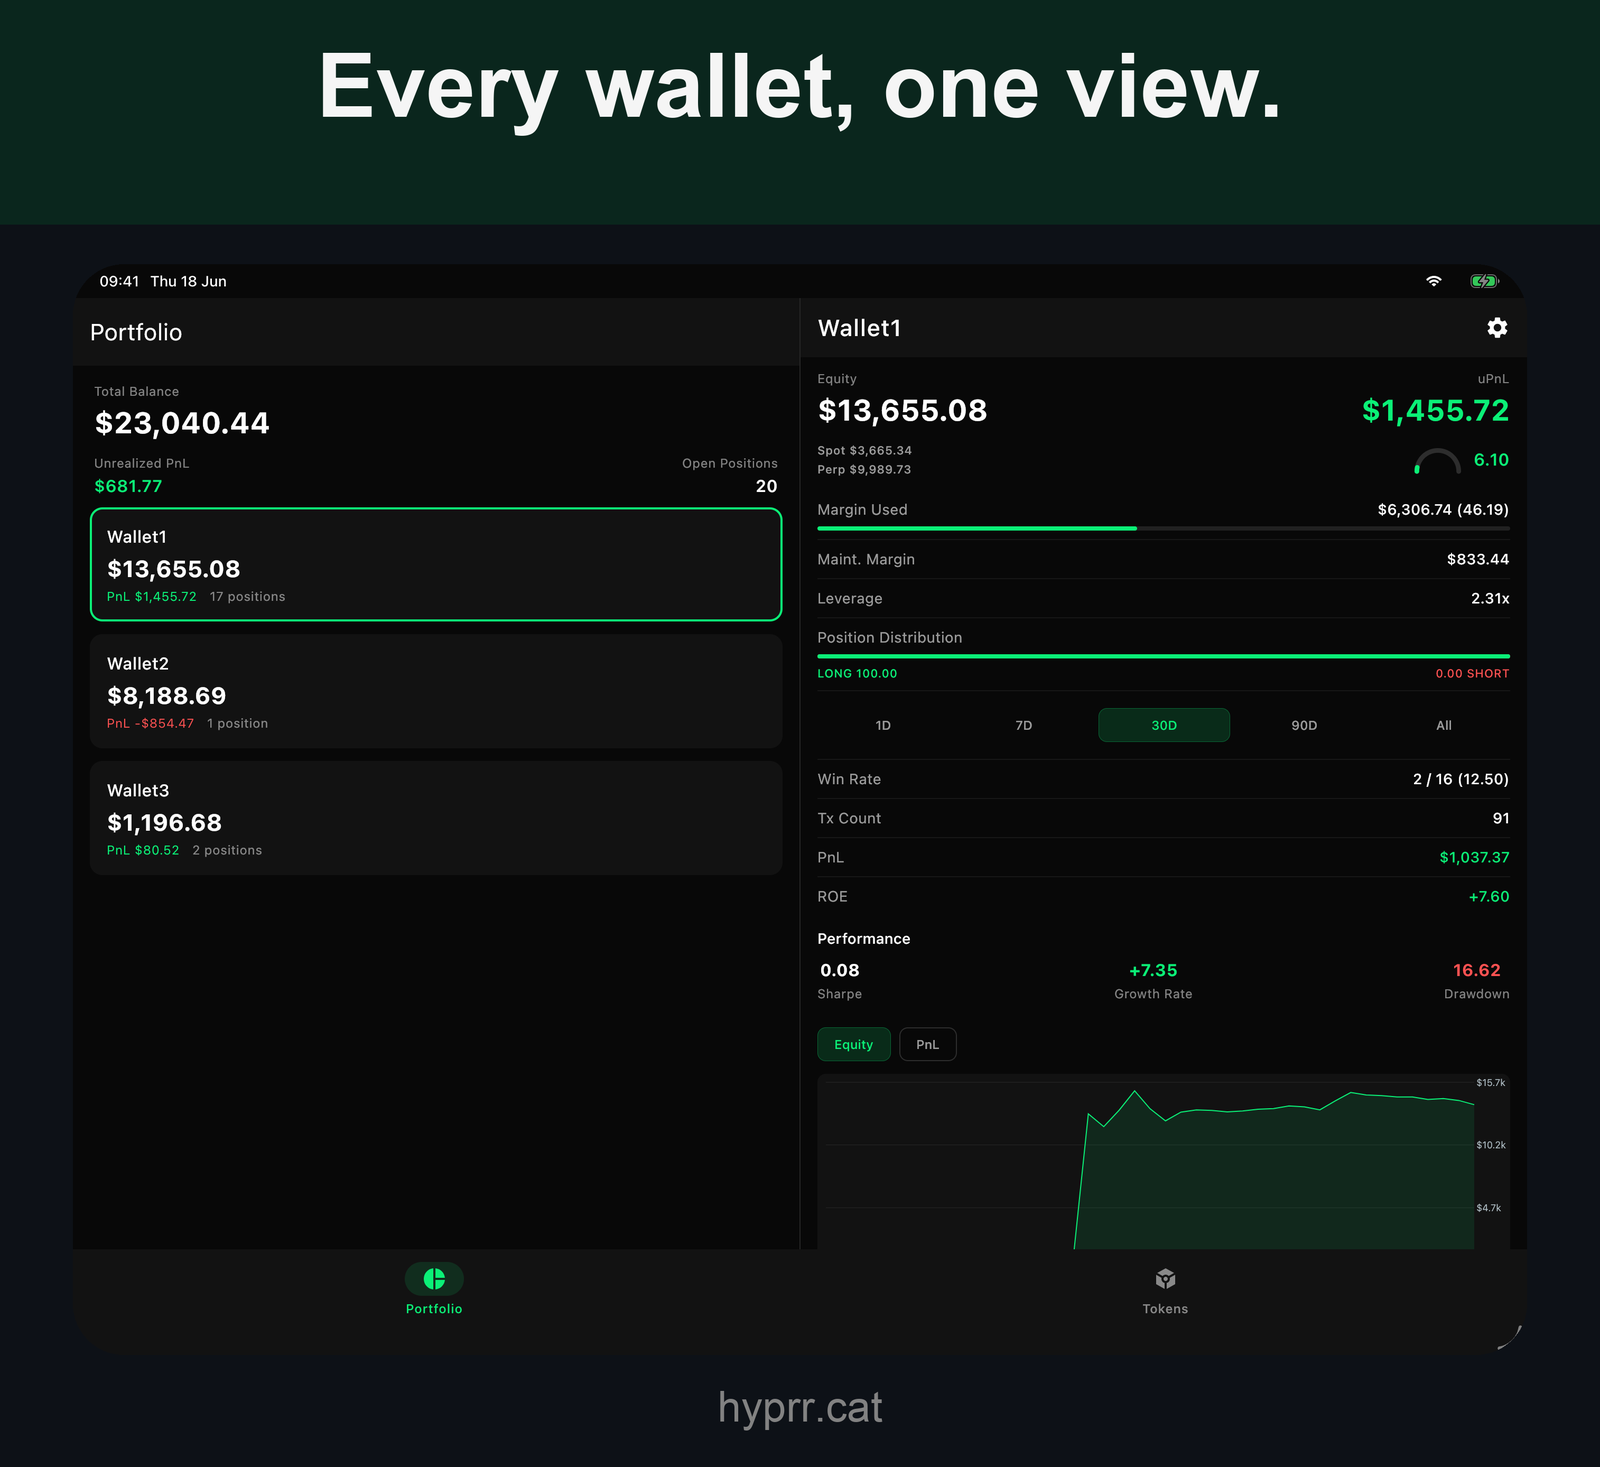1600x1467 pixels.
Task: Tap the PnL $1,037.37 value
Action: tap(1474, 857)
